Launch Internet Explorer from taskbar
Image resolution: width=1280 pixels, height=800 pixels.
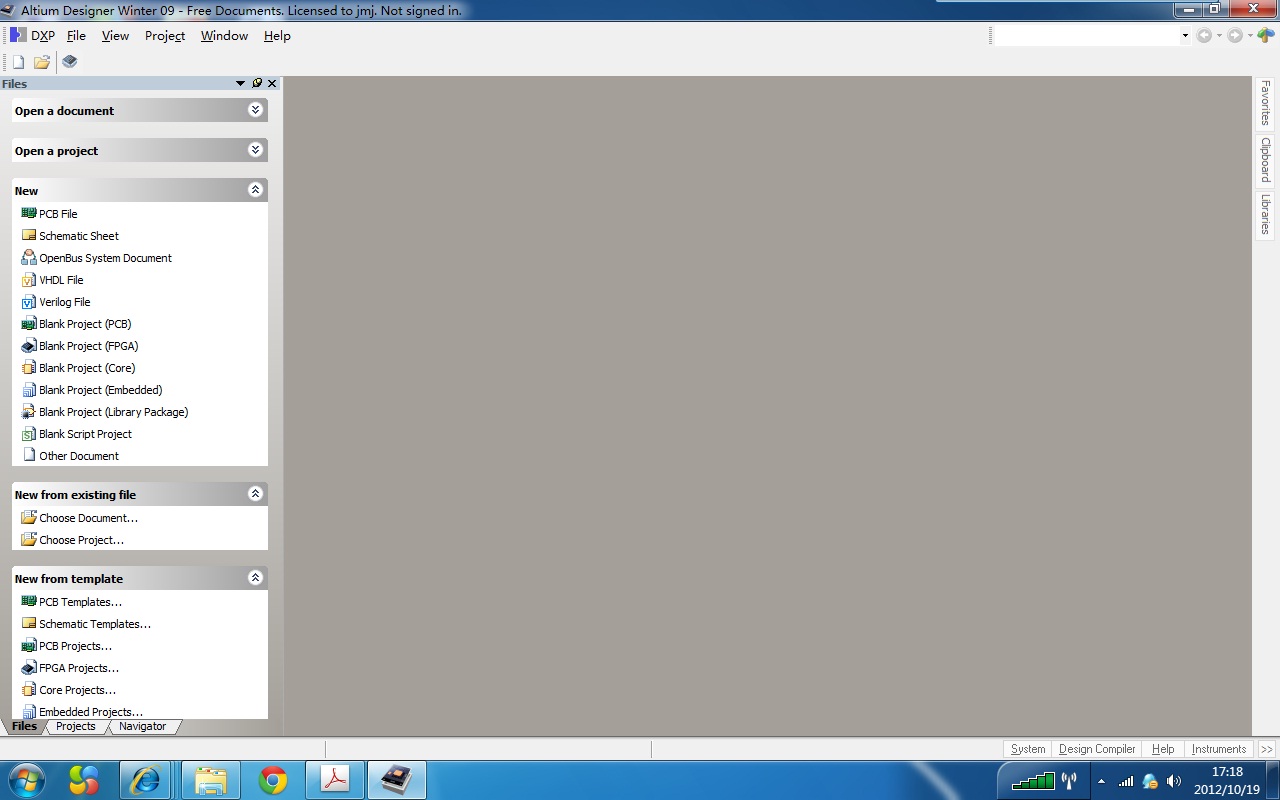pyautogui.click(x=145, y=780)
